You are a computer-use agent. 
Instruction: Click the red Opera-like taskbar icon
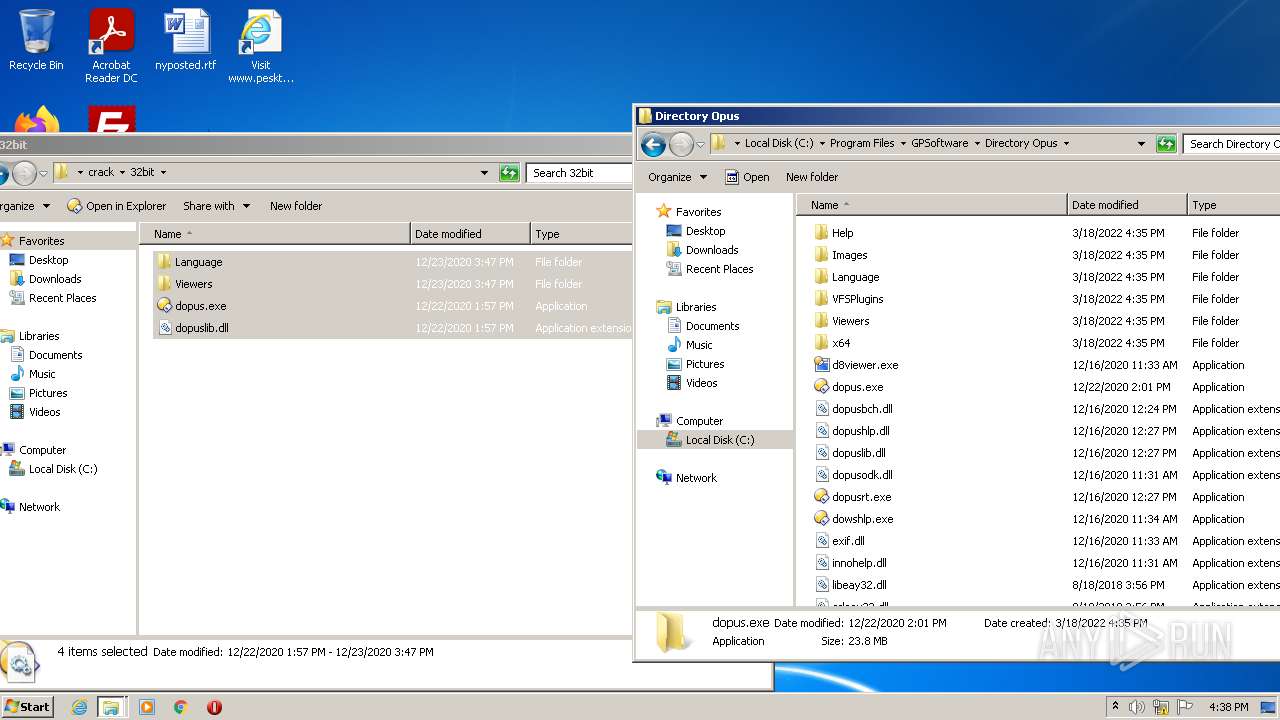pos(214,707)
